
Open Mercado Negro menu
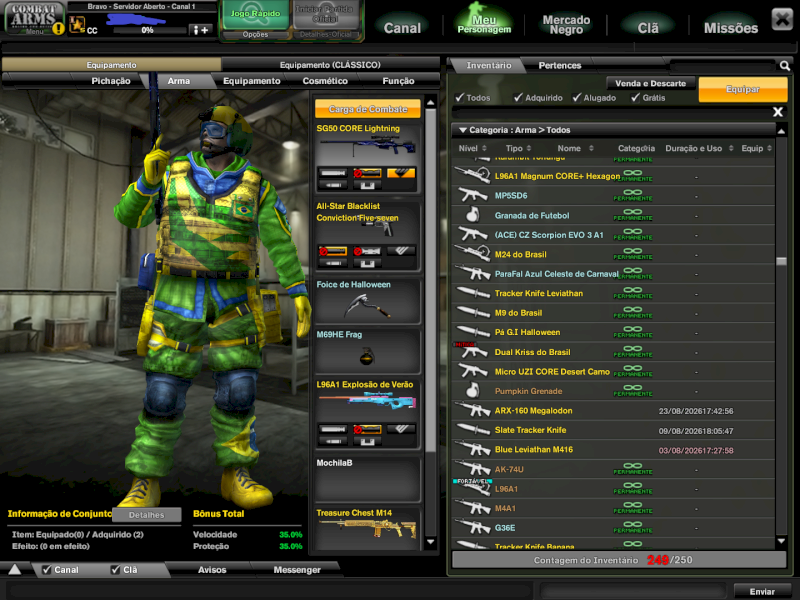click(566, 24)
